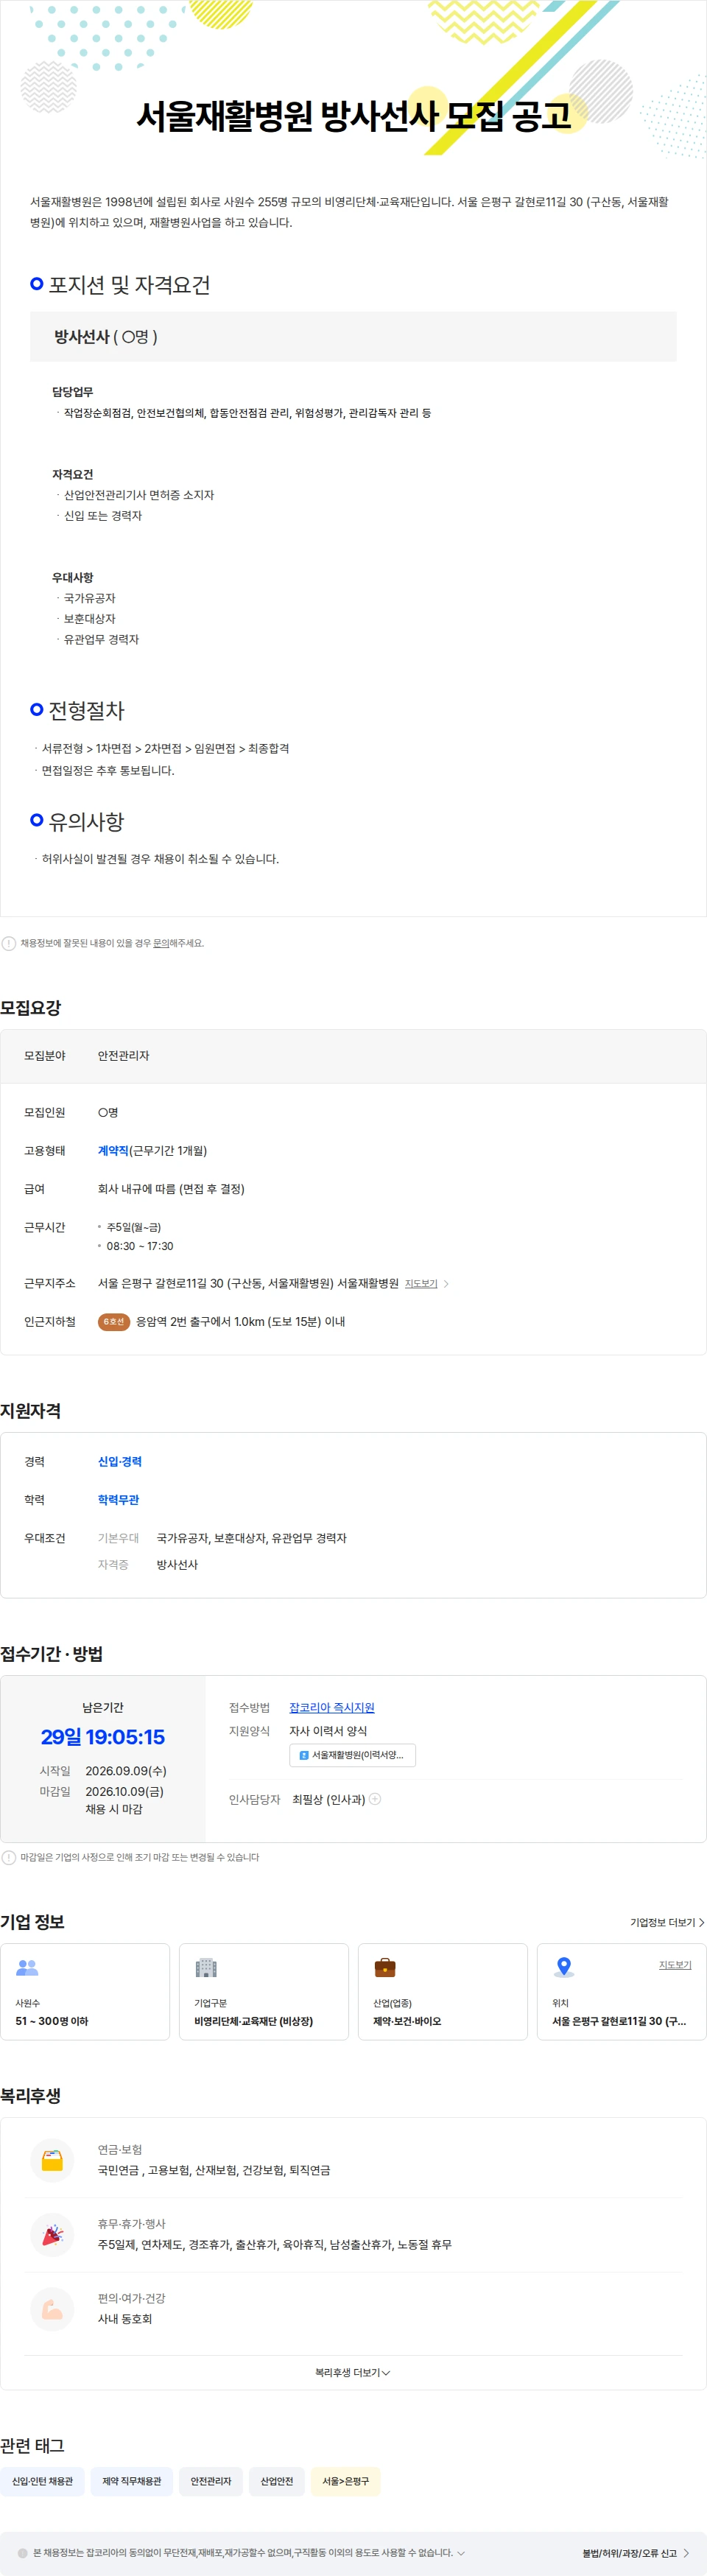Click the 편의·여가·건강 muscle icon
This screenshot has height=2576, width=707.
click(52, 2309)
